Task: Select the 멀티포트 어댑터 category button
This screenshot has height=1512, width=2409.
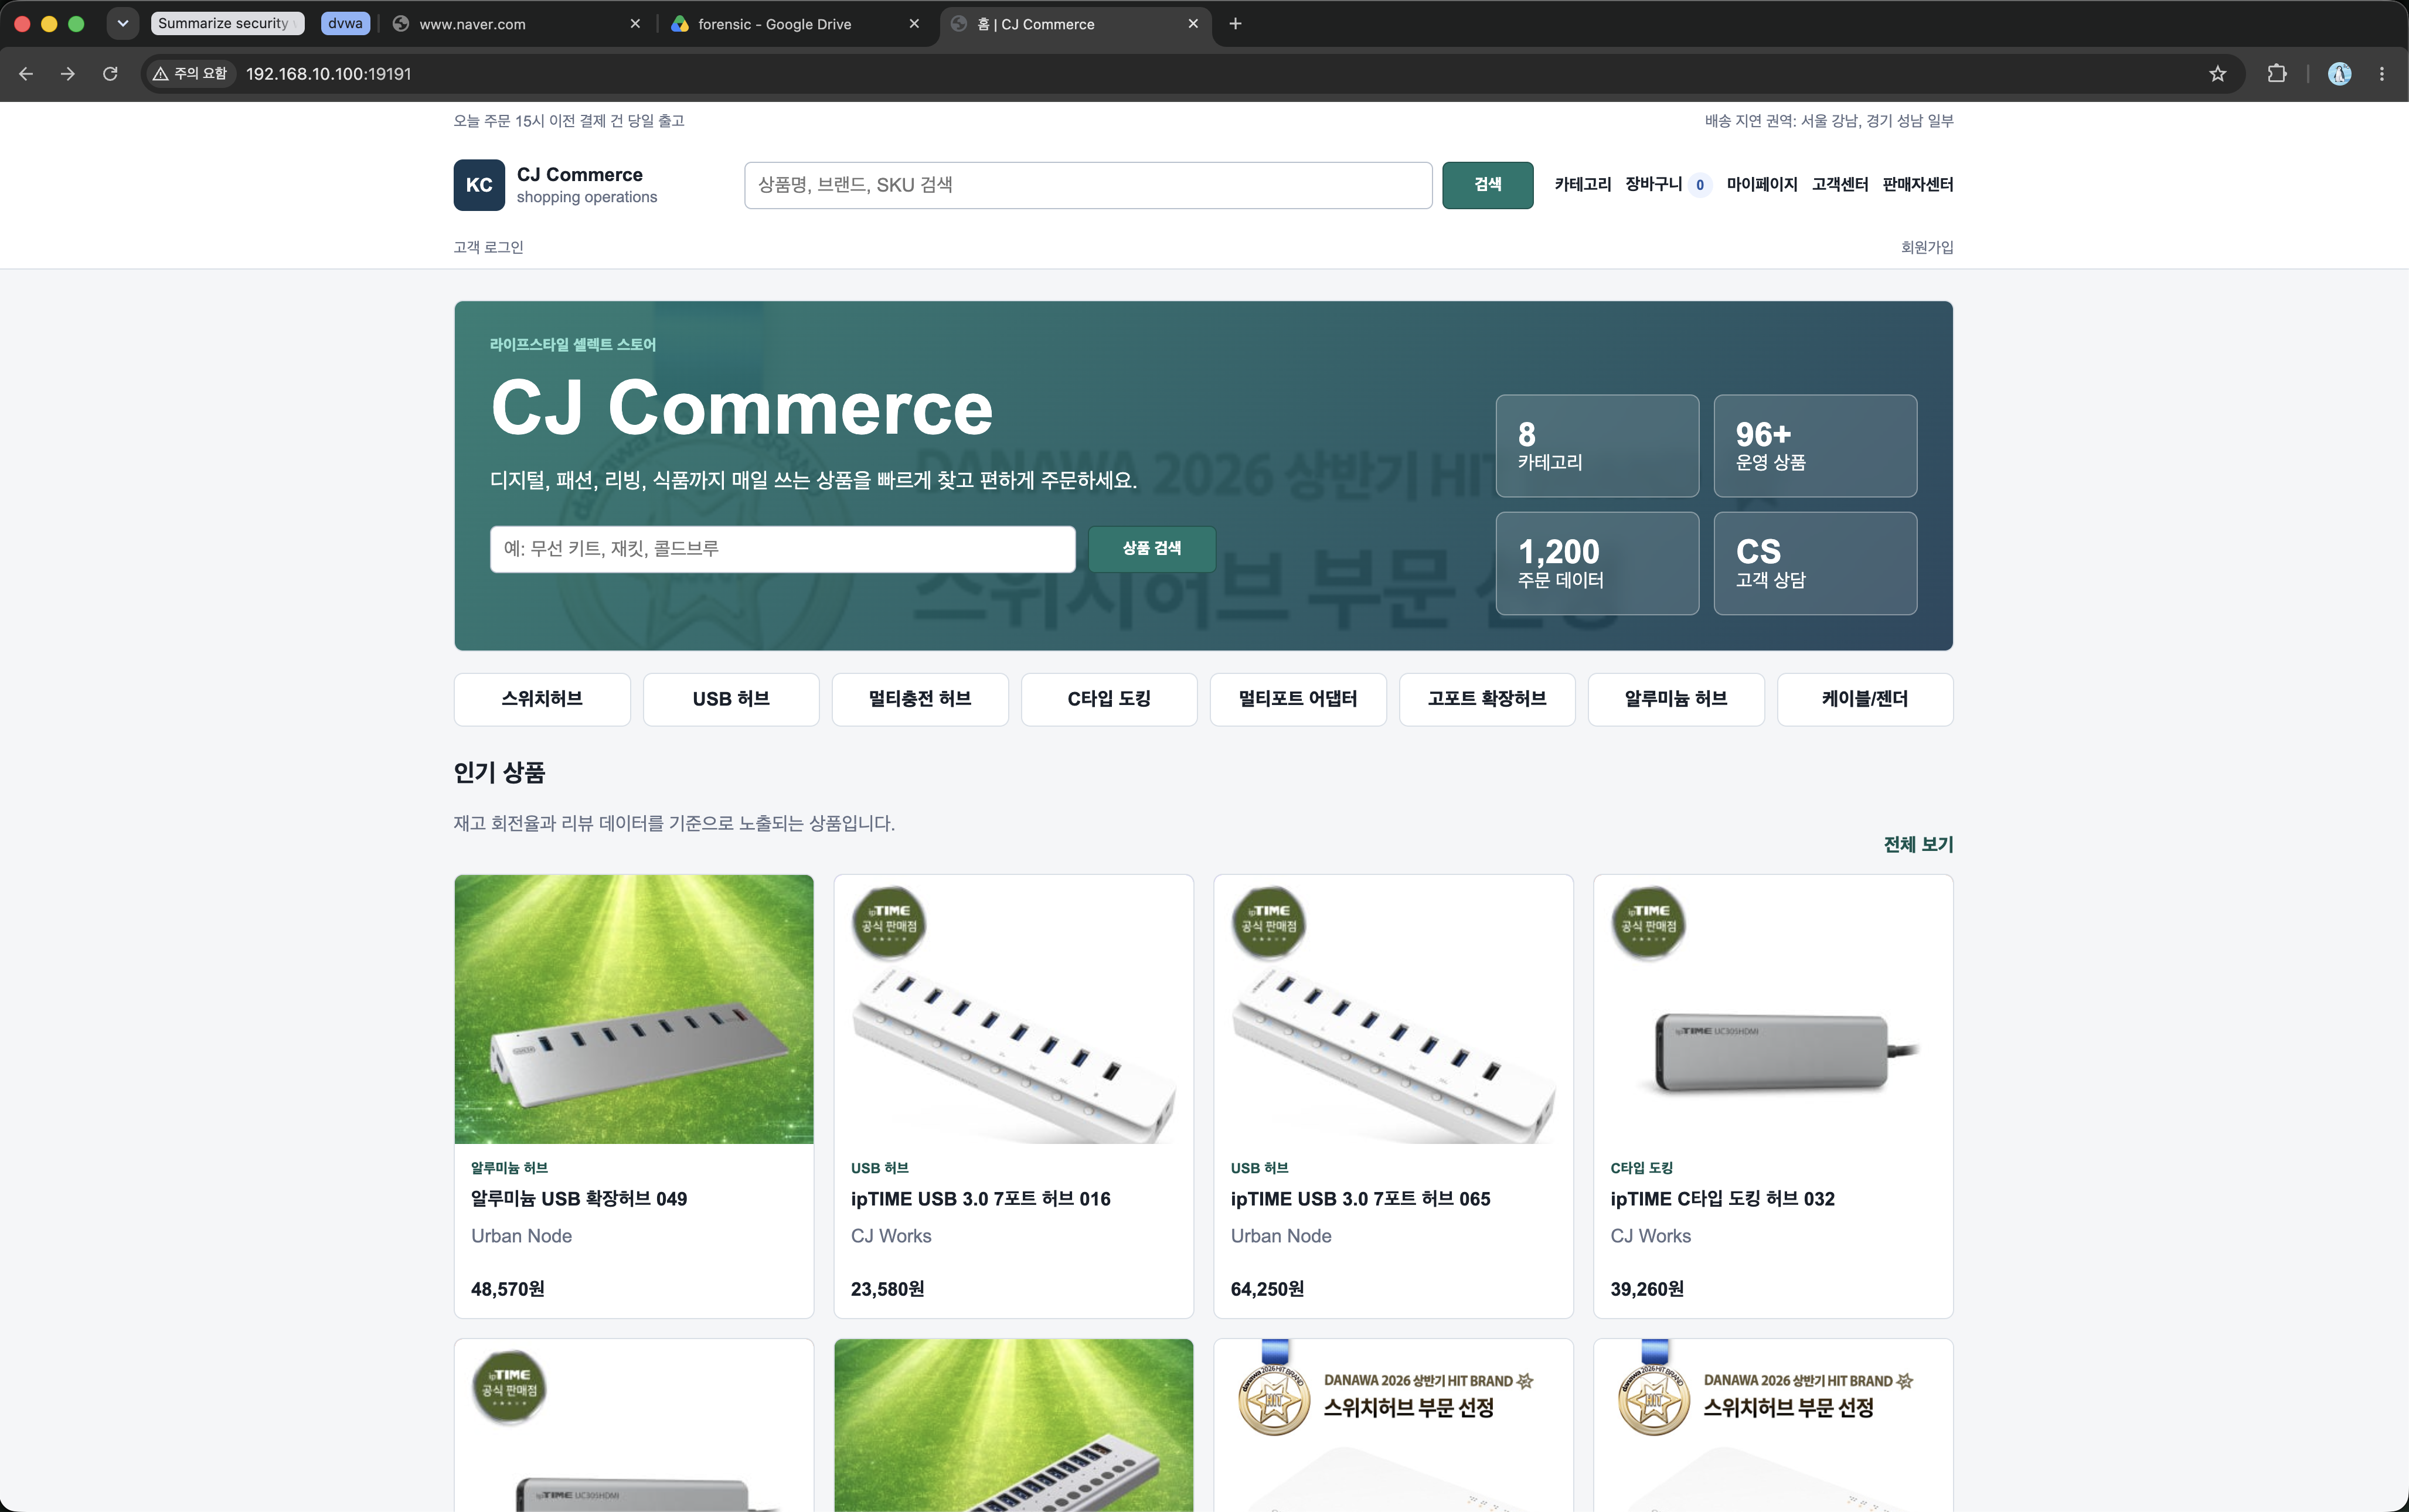Action: click(1298, 699)
